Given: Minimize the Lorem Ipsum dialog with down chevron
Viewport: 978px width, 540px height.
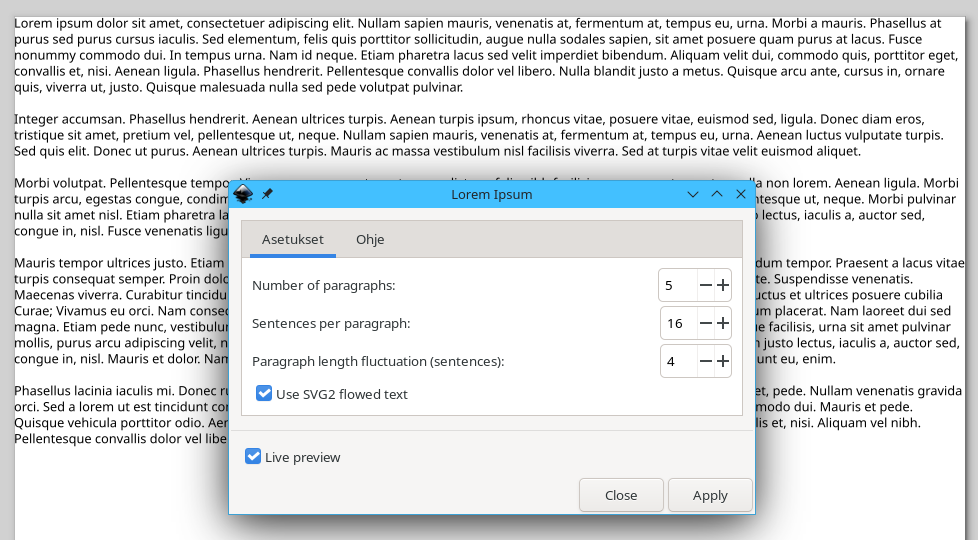Looking at the screenshot, I should 692,194.
